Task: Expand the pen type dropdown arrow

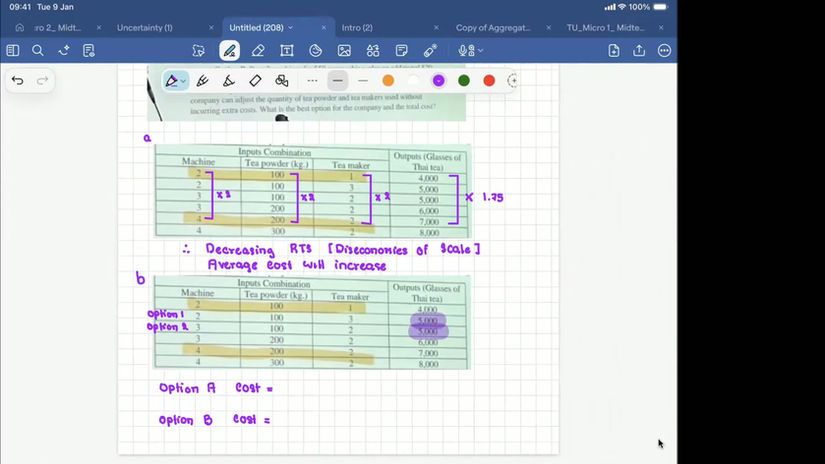Action: (x=183, y=81)
